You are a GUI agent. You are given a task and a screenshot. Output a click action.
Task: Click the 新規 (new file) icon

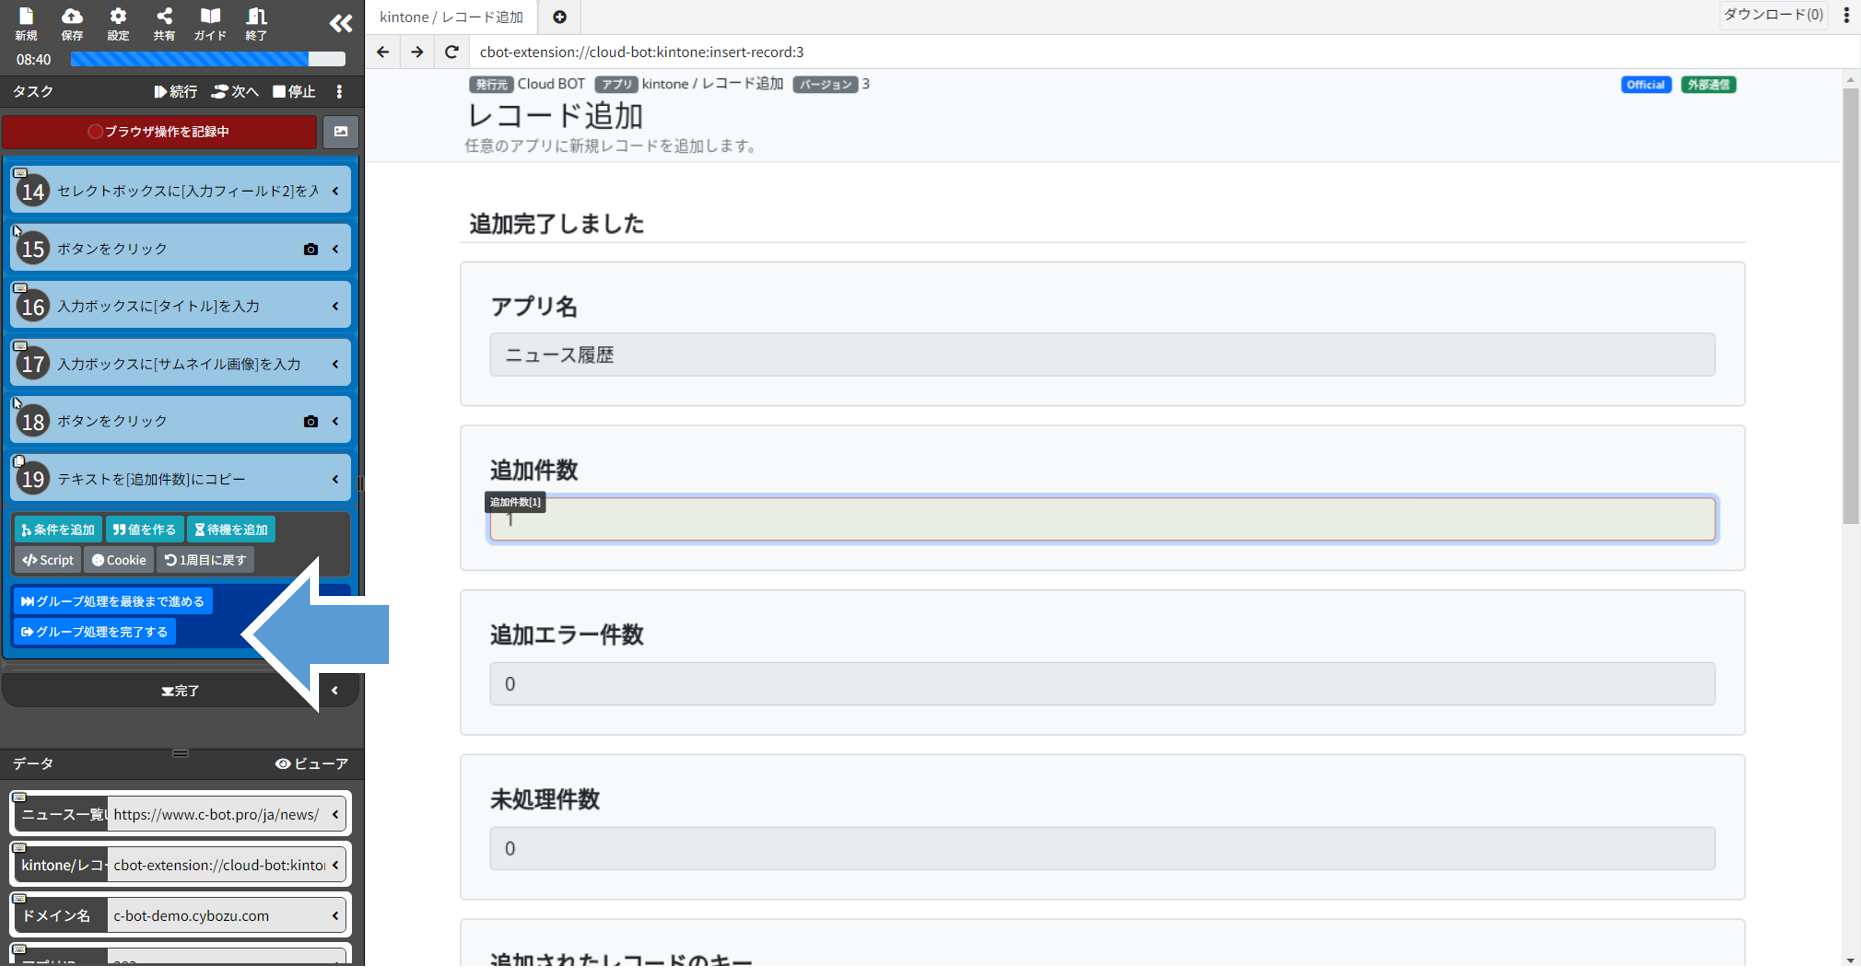coord(26,23)
